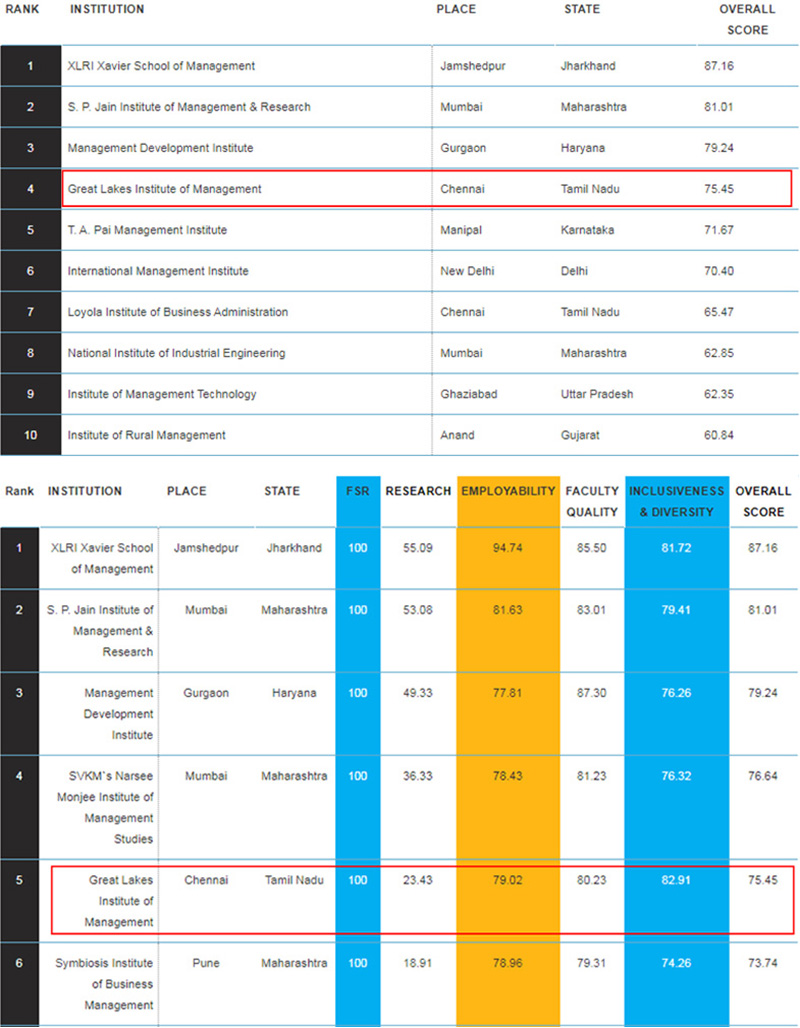
Task: Click the overall score 65.47
Action: (719, 312)
